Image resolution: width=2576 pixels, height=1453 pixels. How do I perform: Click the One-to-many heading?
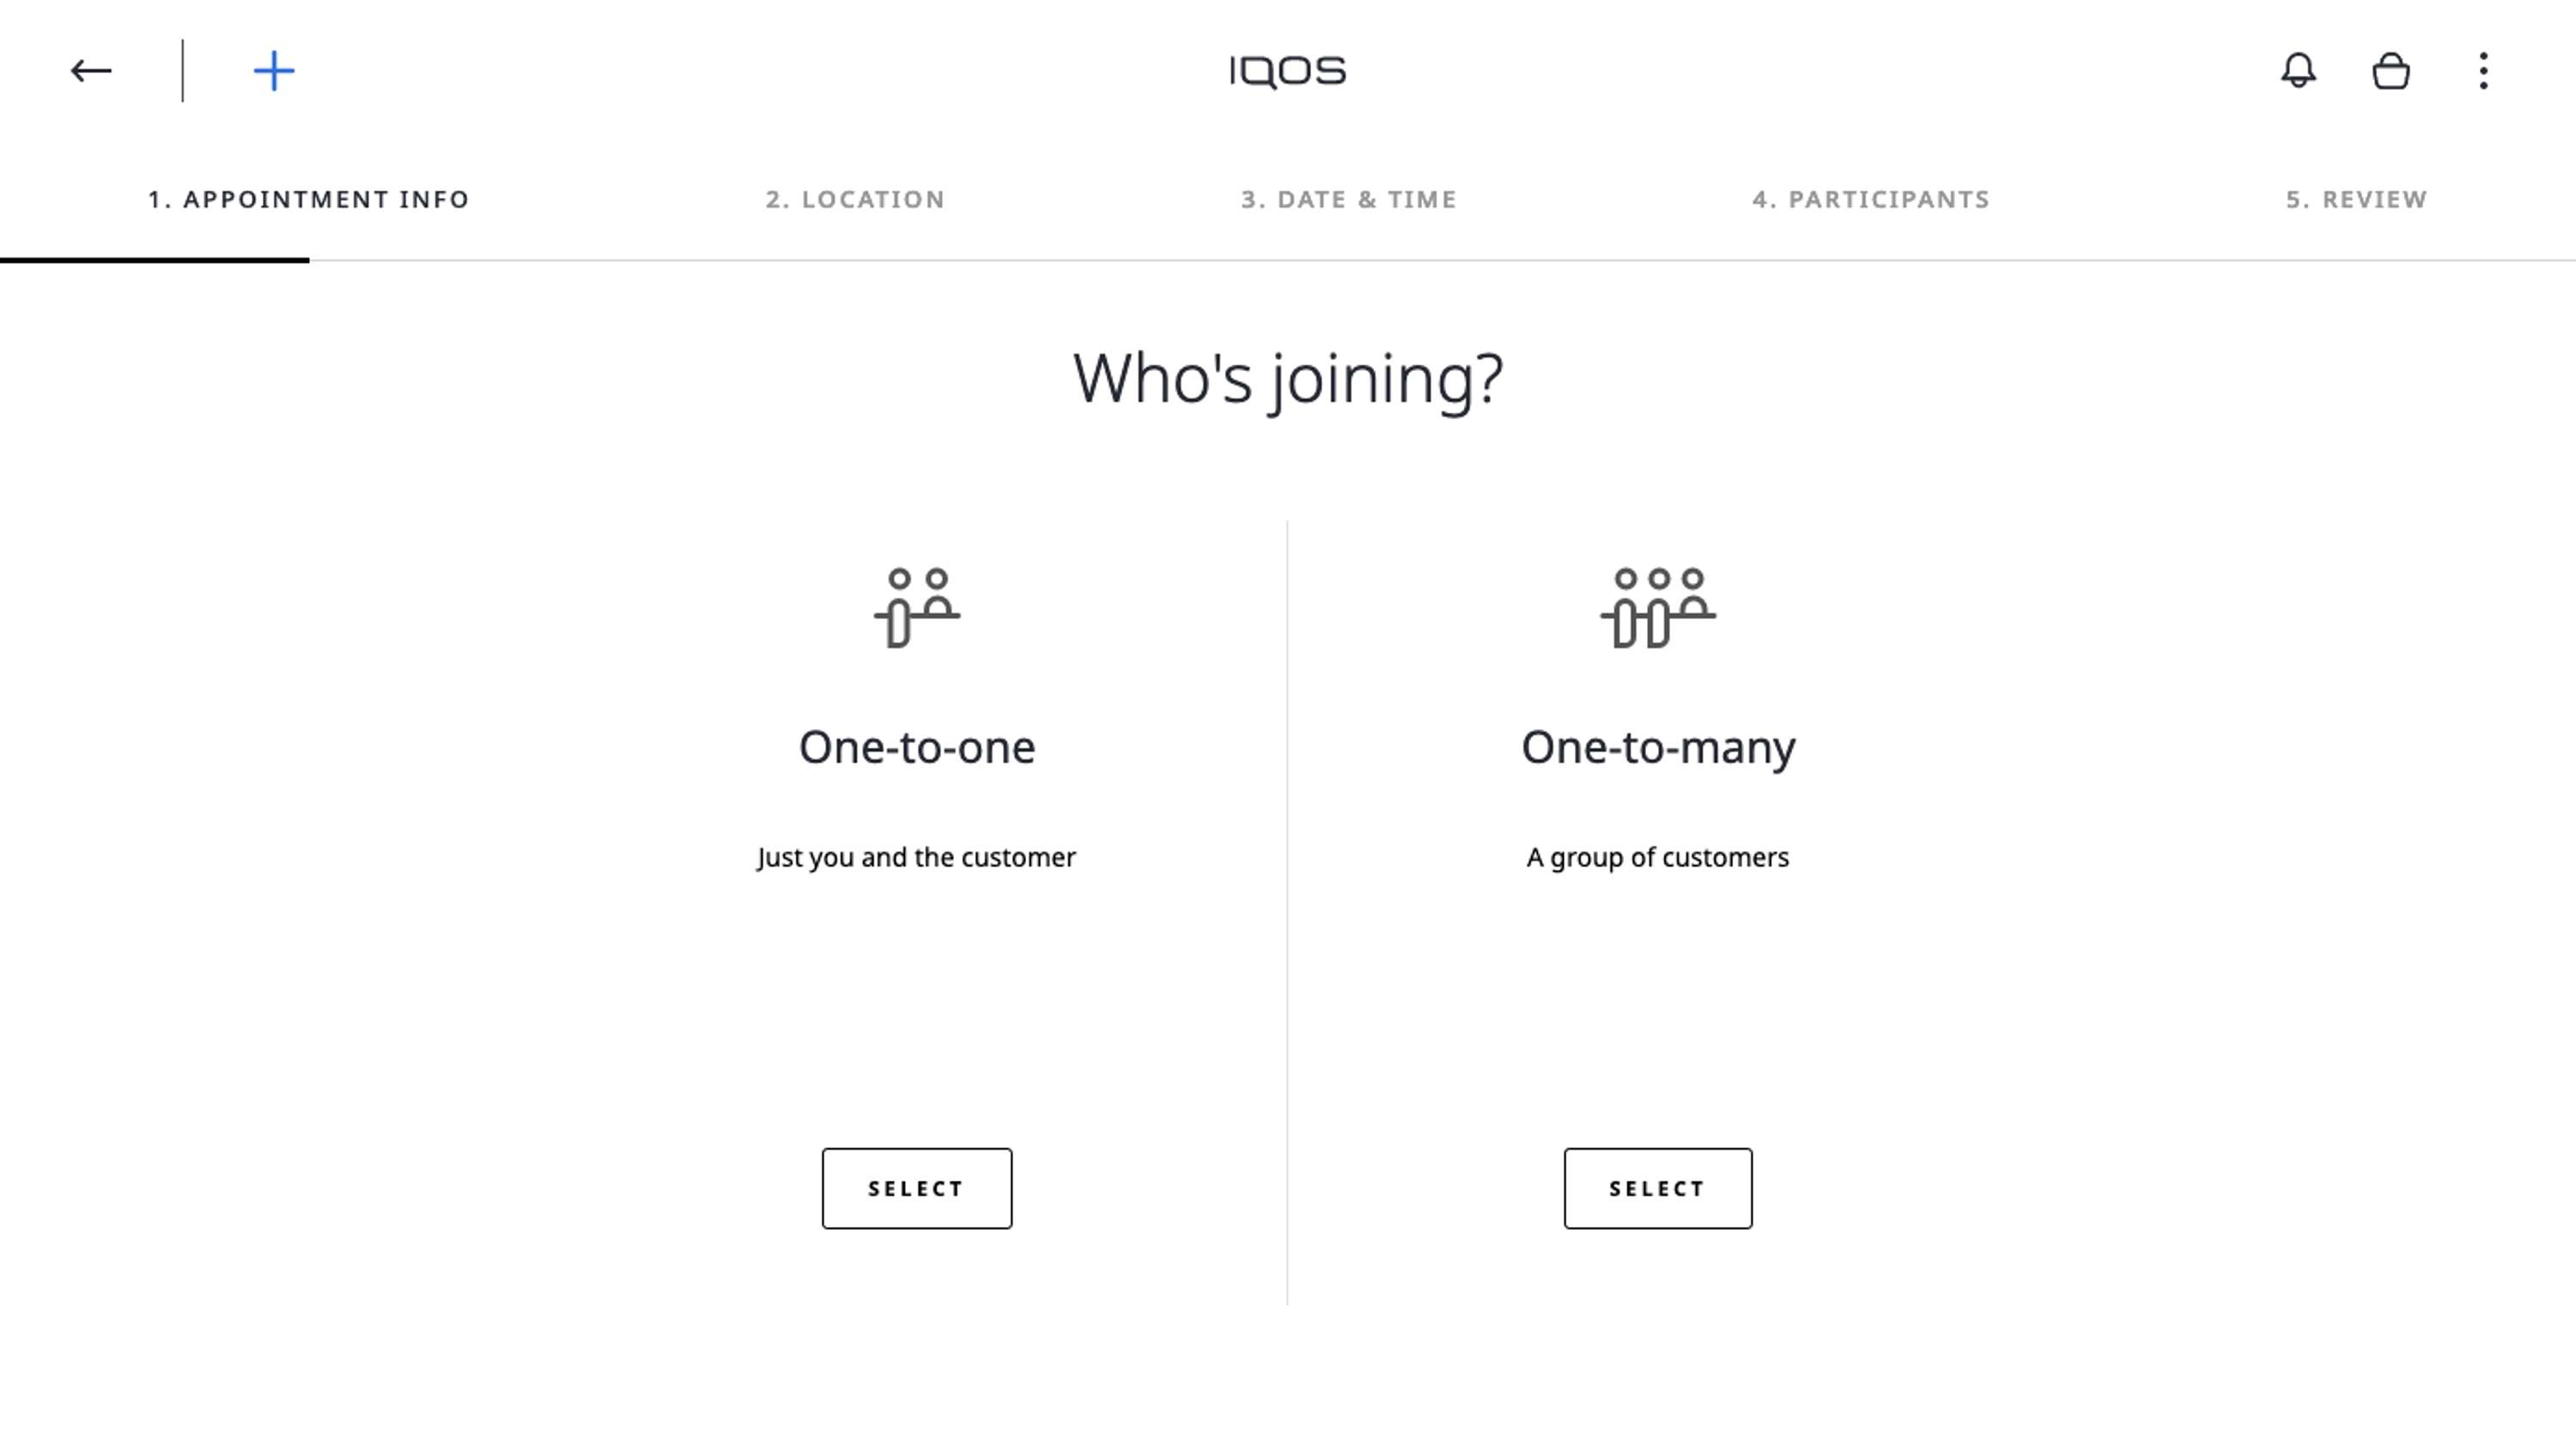point(1658,749)
